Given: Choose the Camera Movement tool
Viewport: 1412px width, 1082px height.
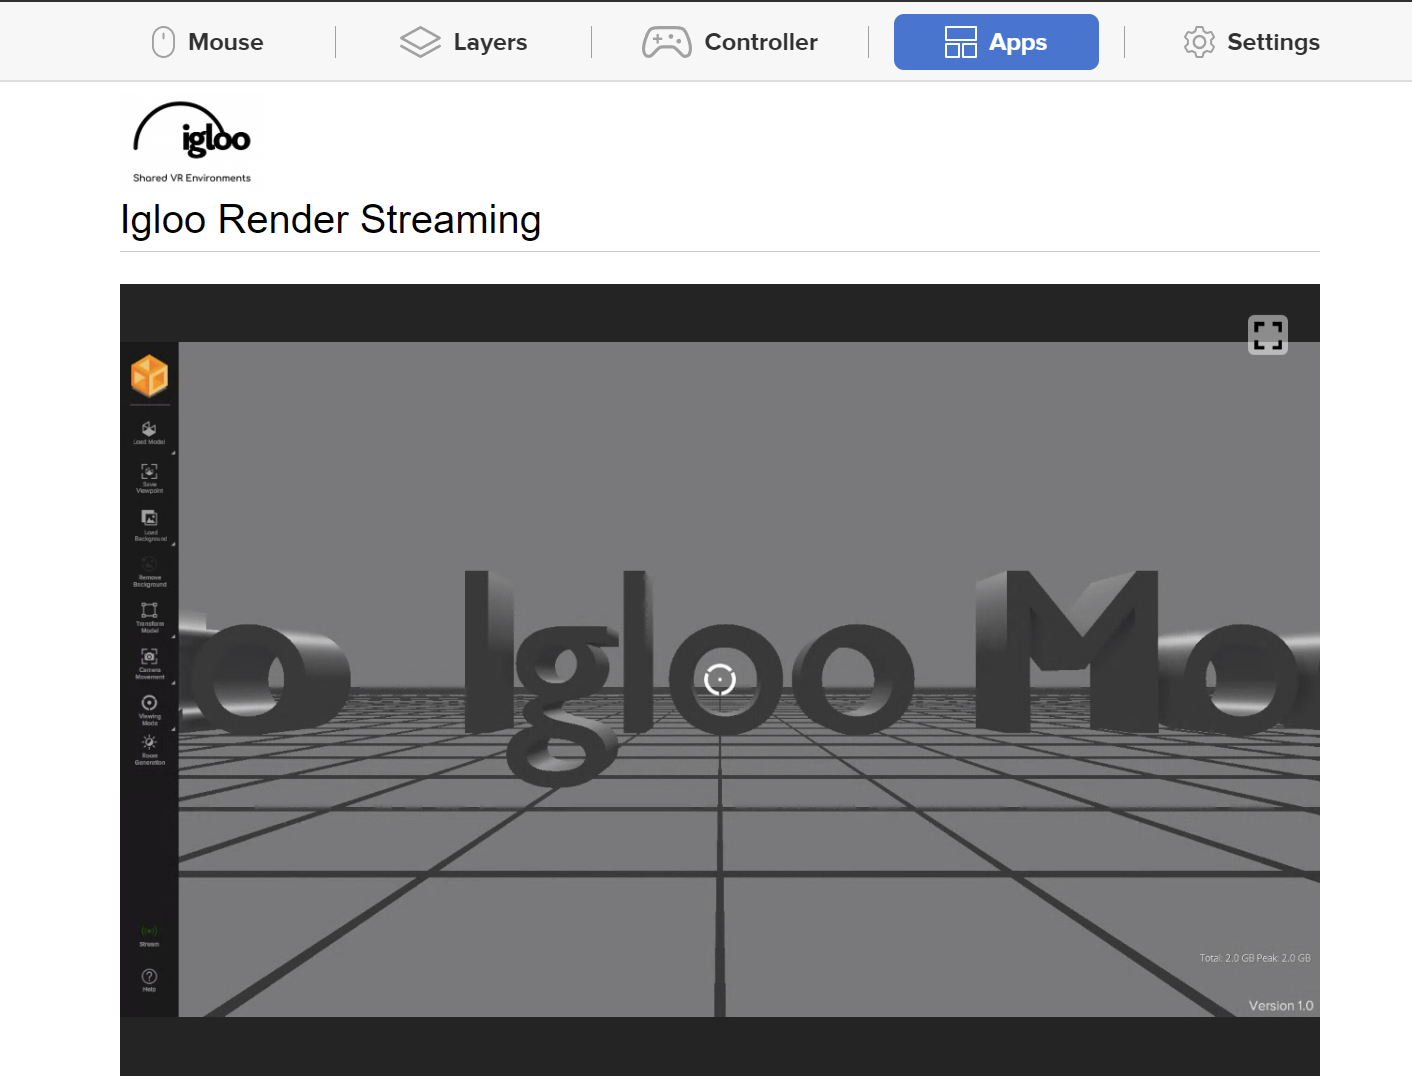Looking at the screenshot, I should pyautogui.click(x=149, y=661).
